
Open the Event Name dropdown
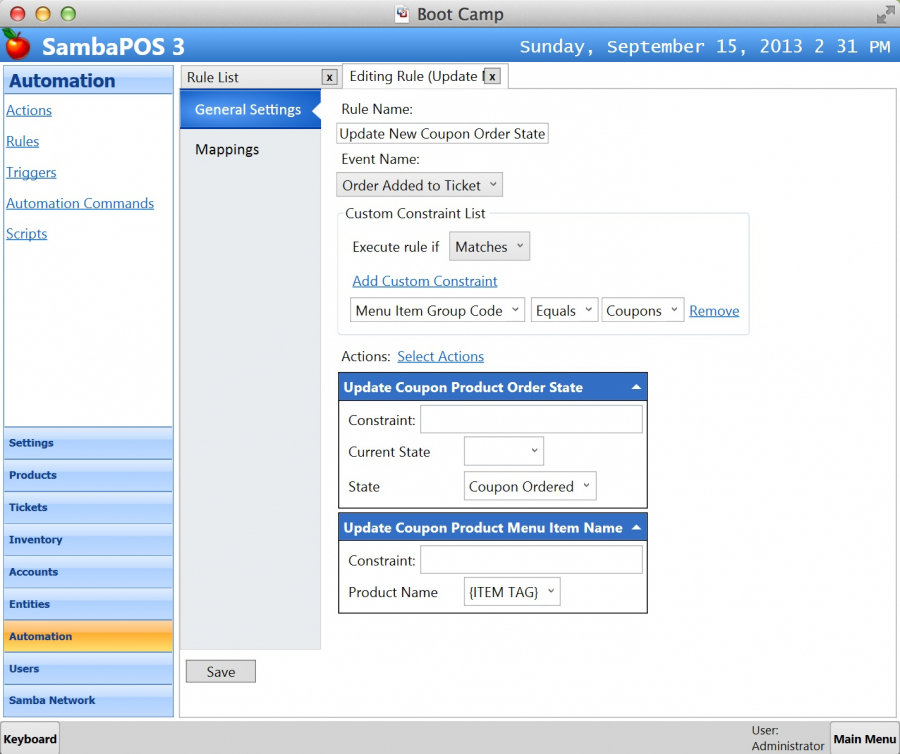[420, 185]
